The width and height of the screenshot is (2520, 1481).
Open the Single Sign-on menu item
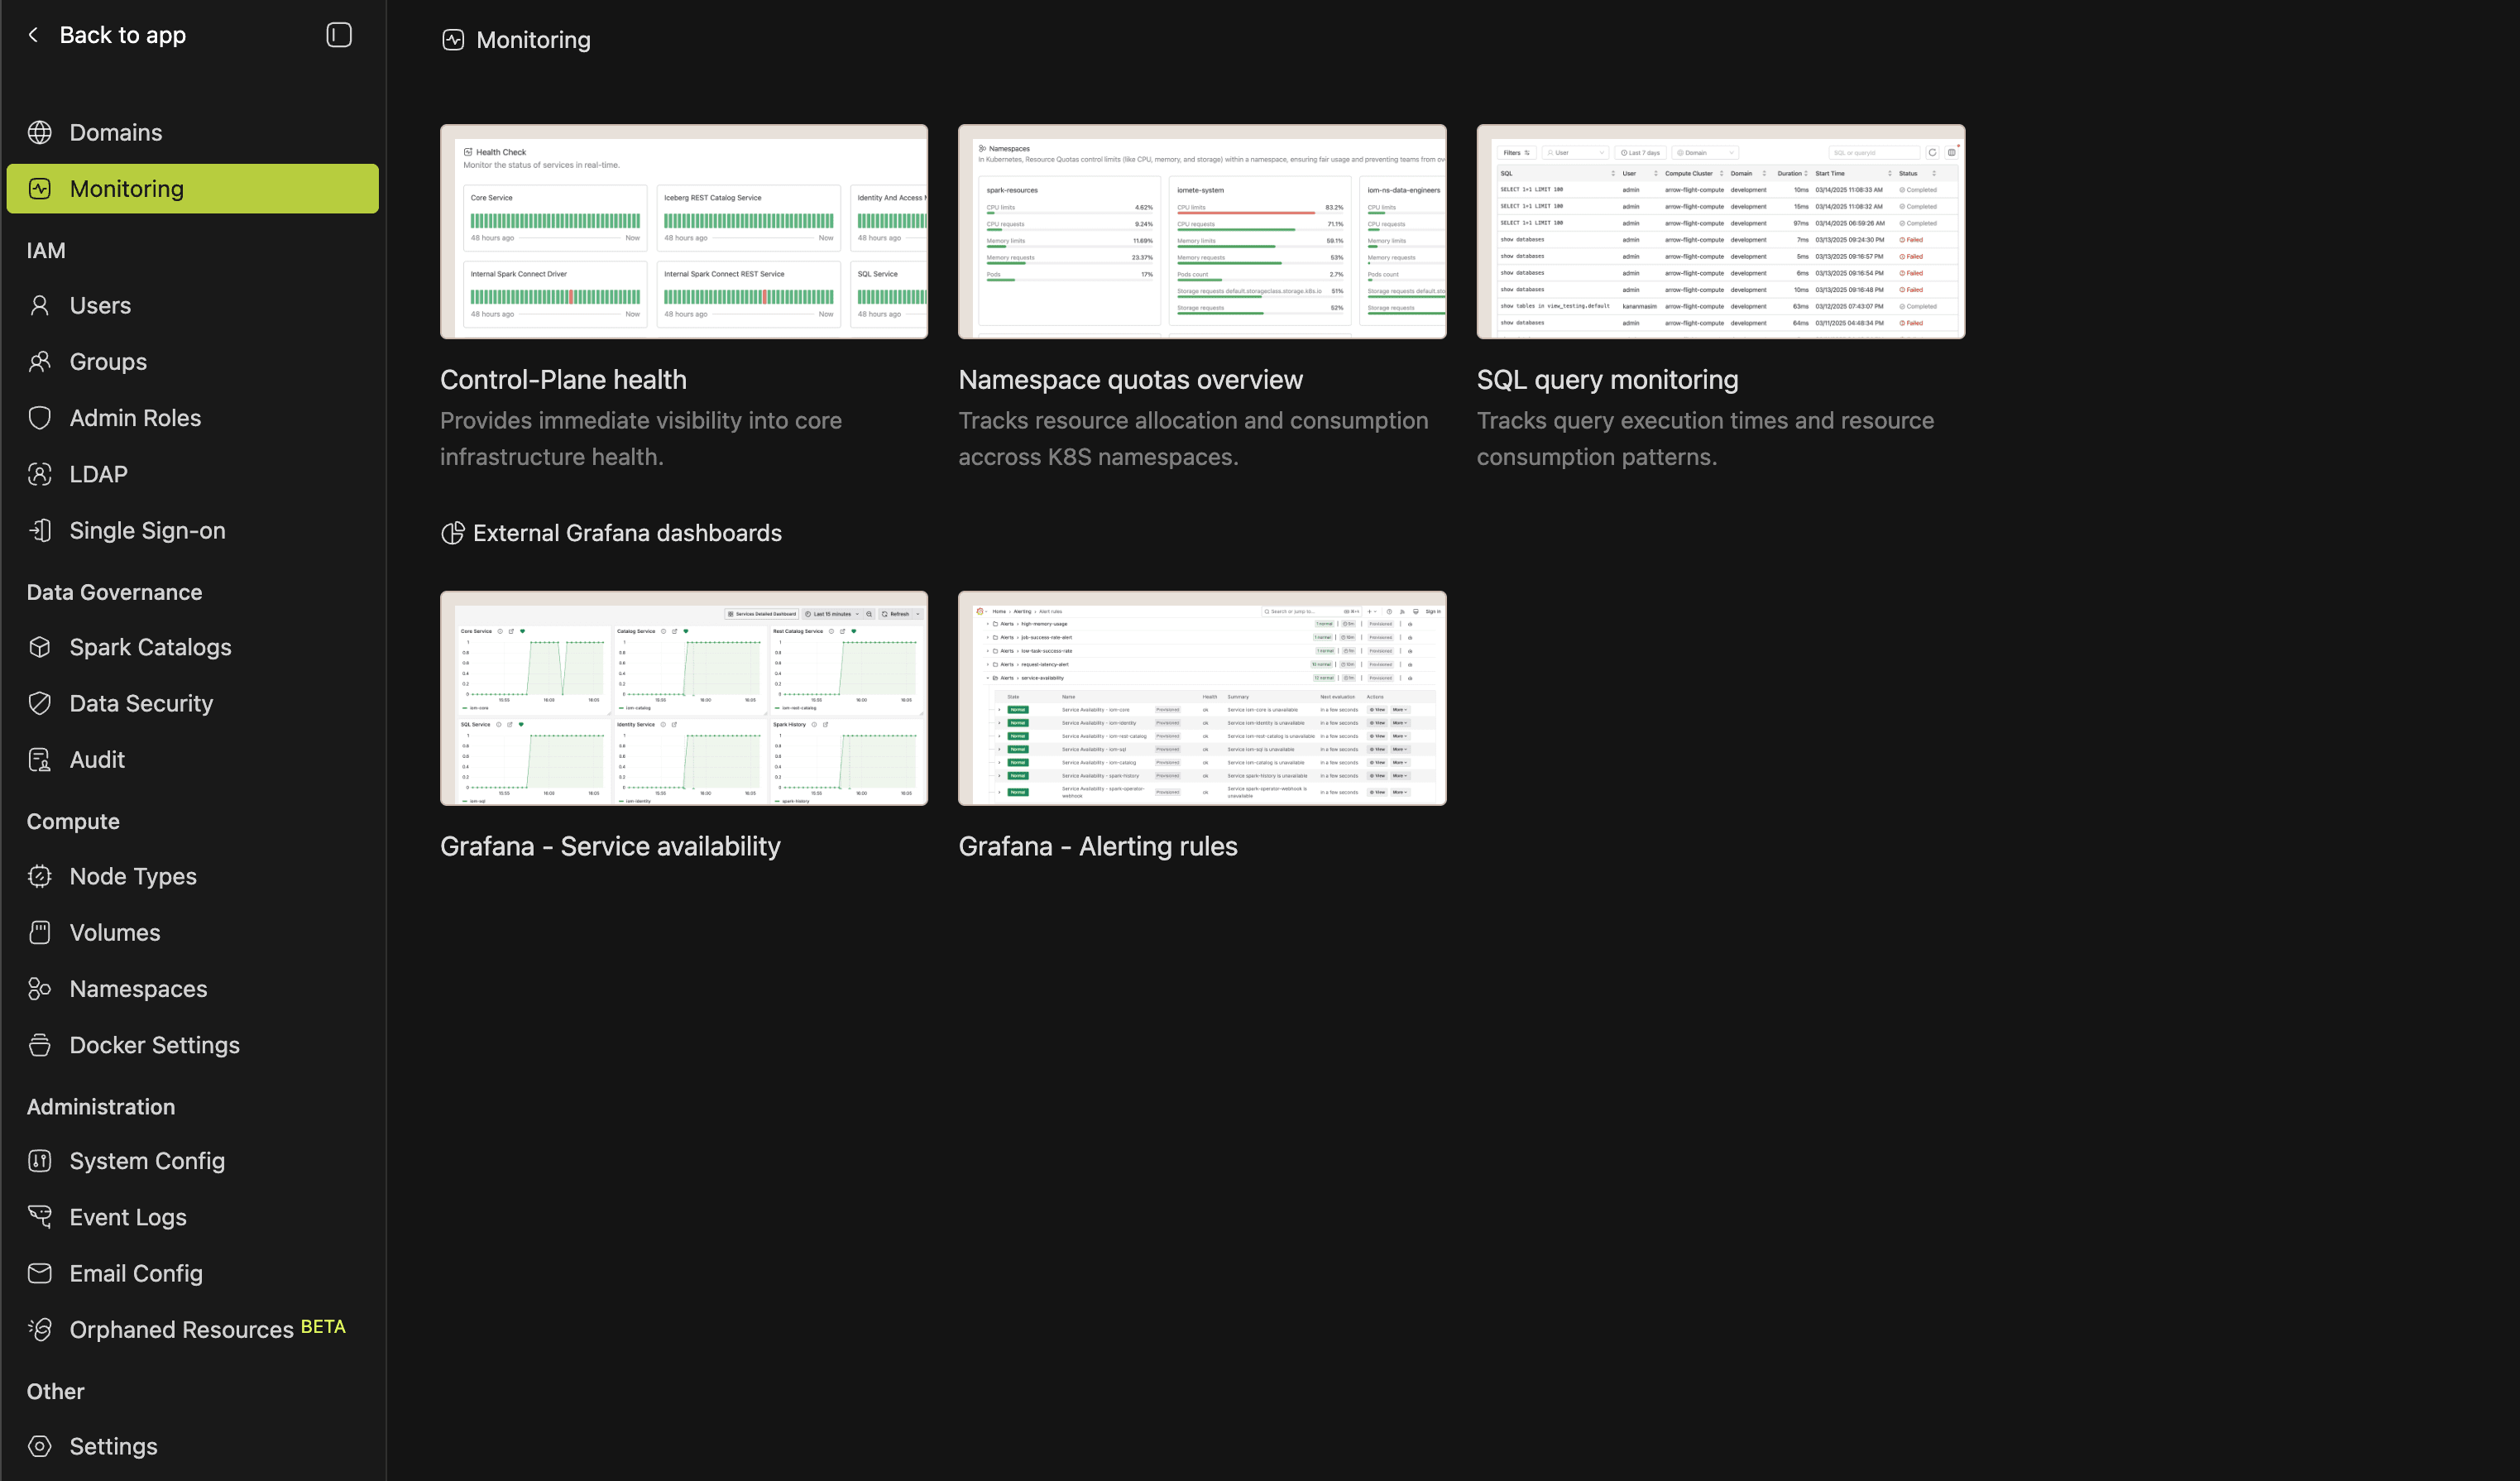[147, 530]
